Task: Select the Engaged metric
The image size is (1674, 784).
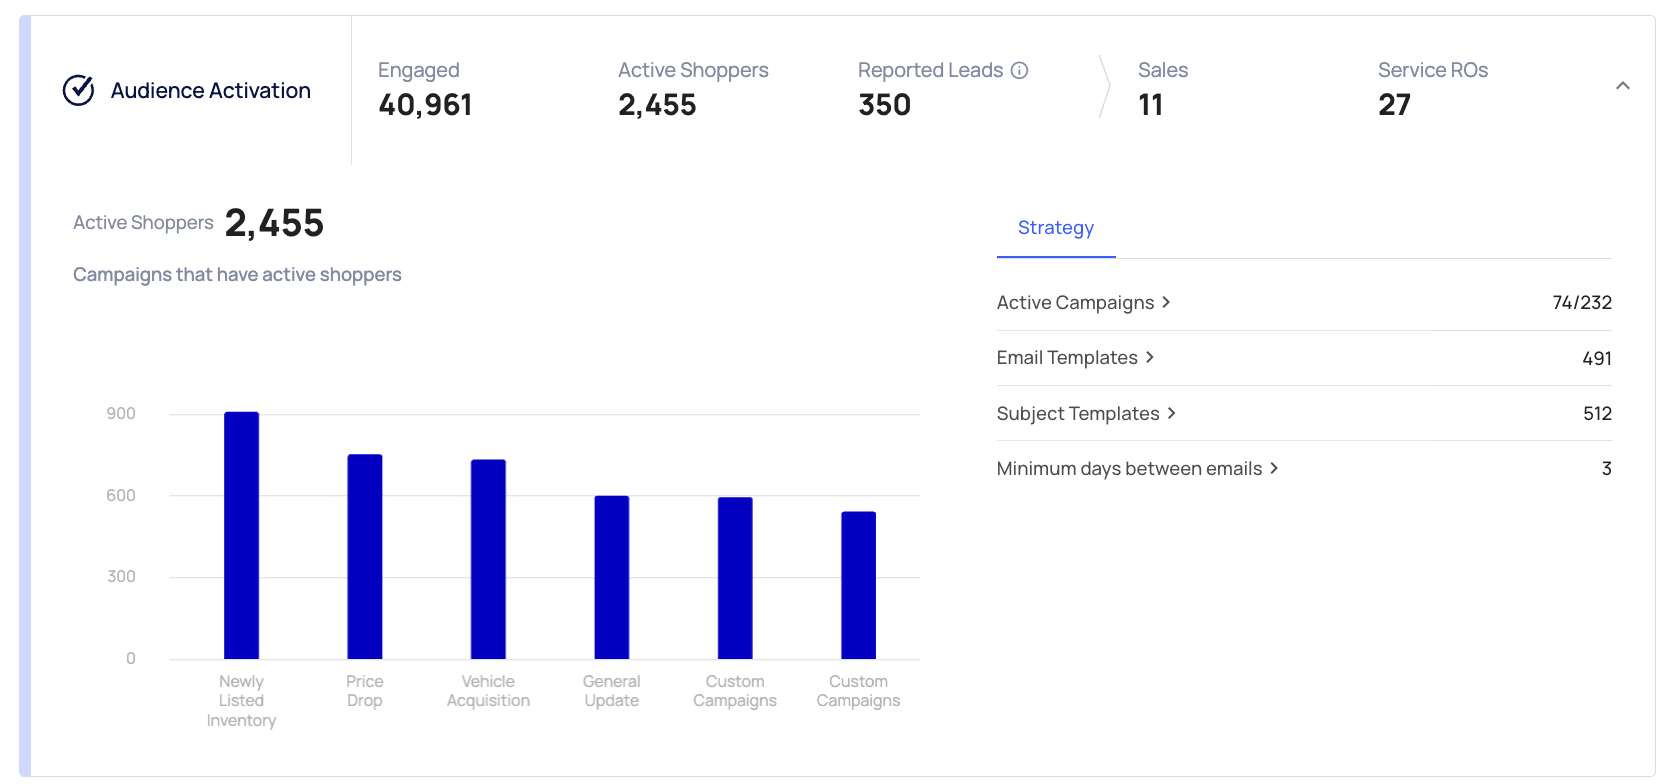Action: 425,88
